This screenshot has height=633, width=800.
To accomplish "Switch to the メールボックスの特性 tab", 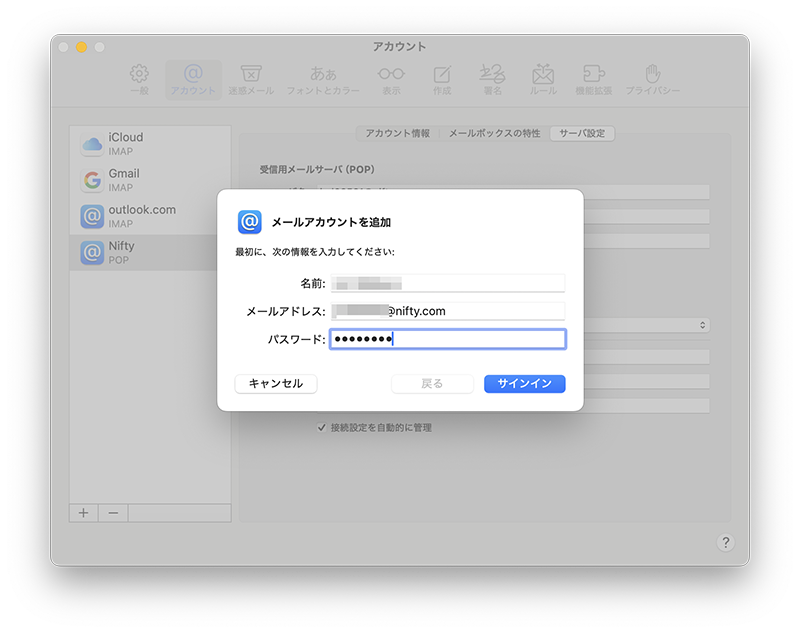I will coord(494,133).
